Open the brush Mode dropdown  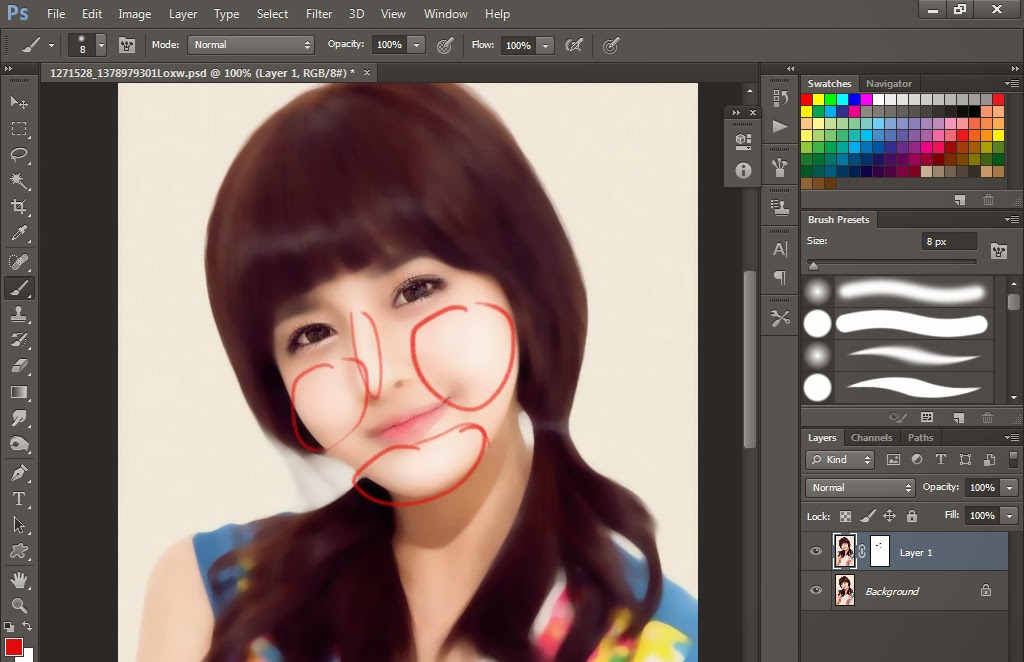click(x=251, y=45)
